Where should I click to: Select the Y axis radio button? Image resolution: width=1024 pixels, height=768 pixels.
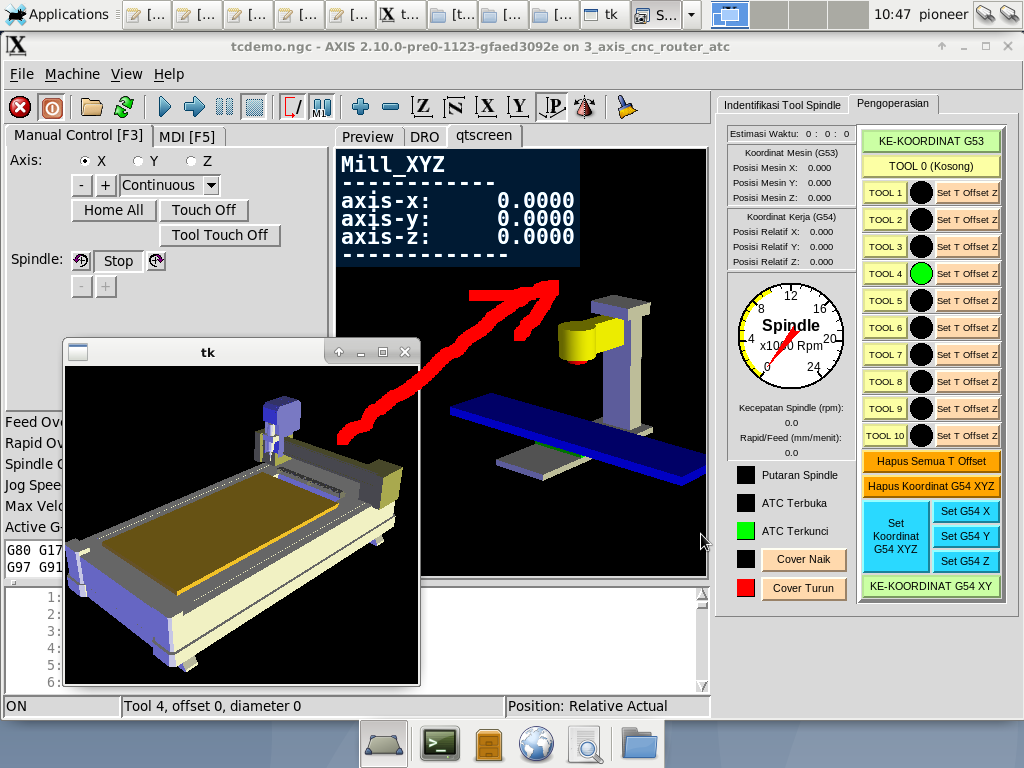(138, 161)
